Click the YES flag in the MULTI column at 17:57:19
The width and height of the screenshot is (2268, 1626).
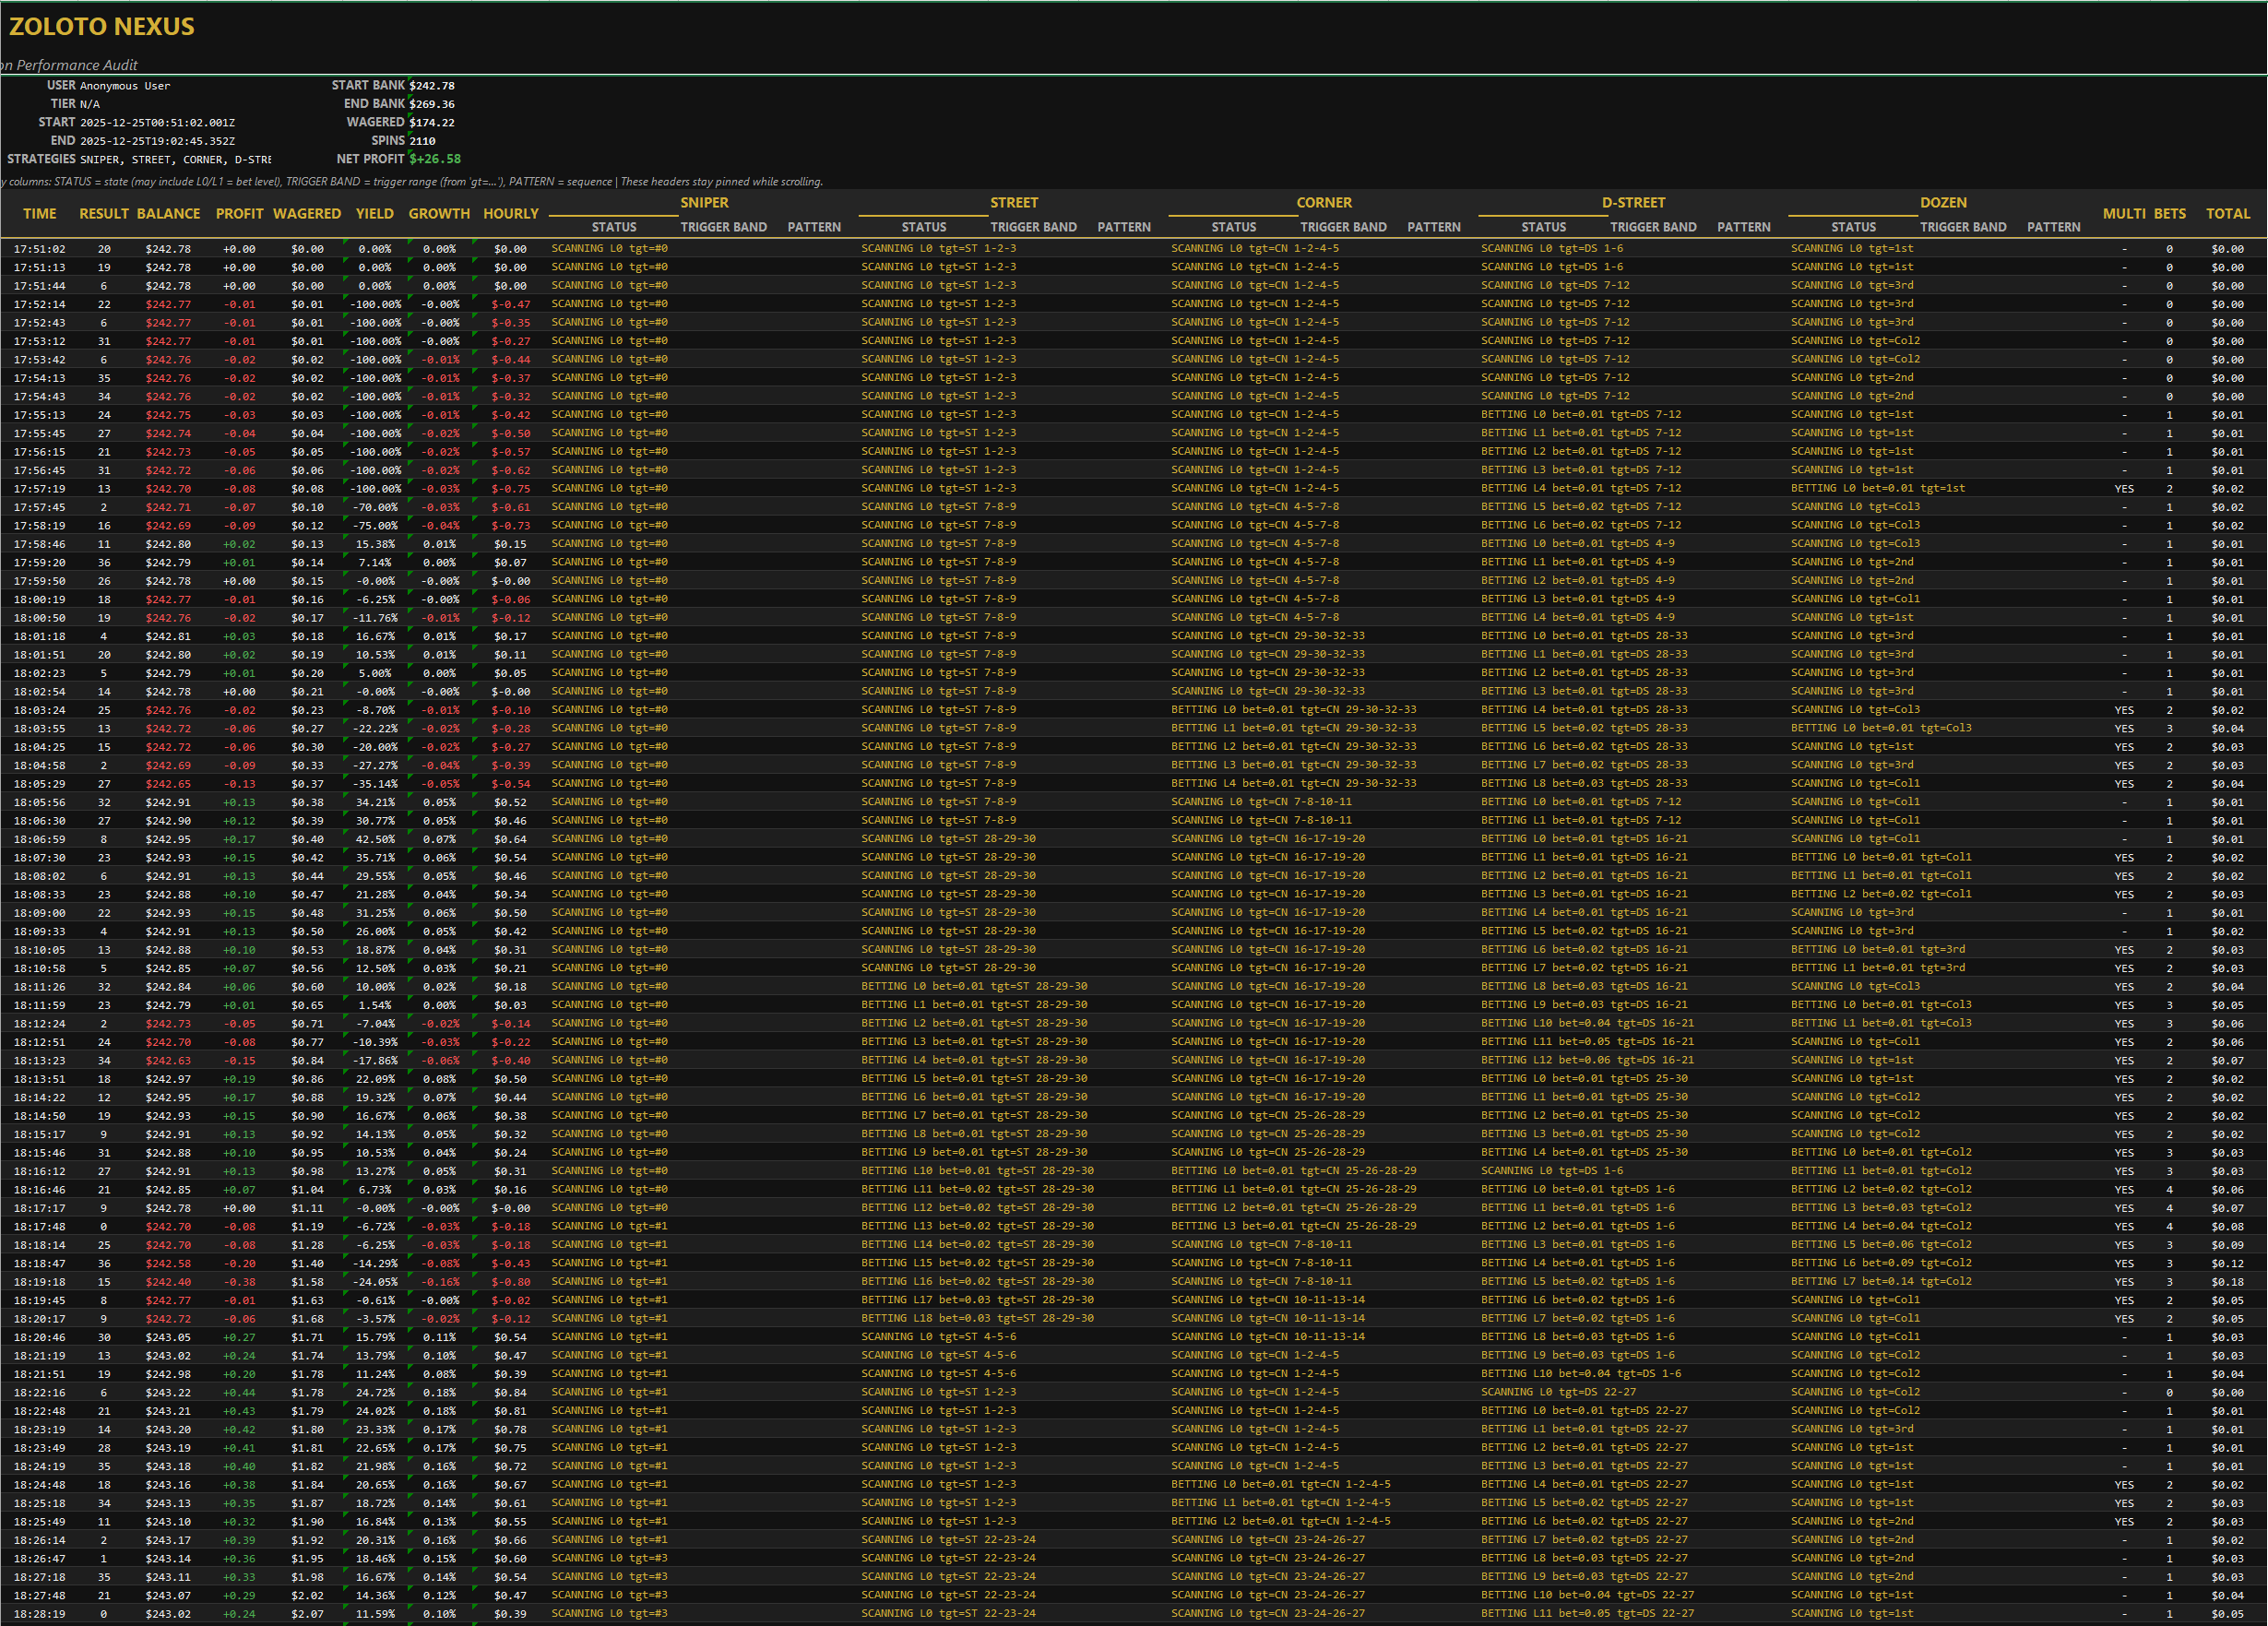(2124, 488)
